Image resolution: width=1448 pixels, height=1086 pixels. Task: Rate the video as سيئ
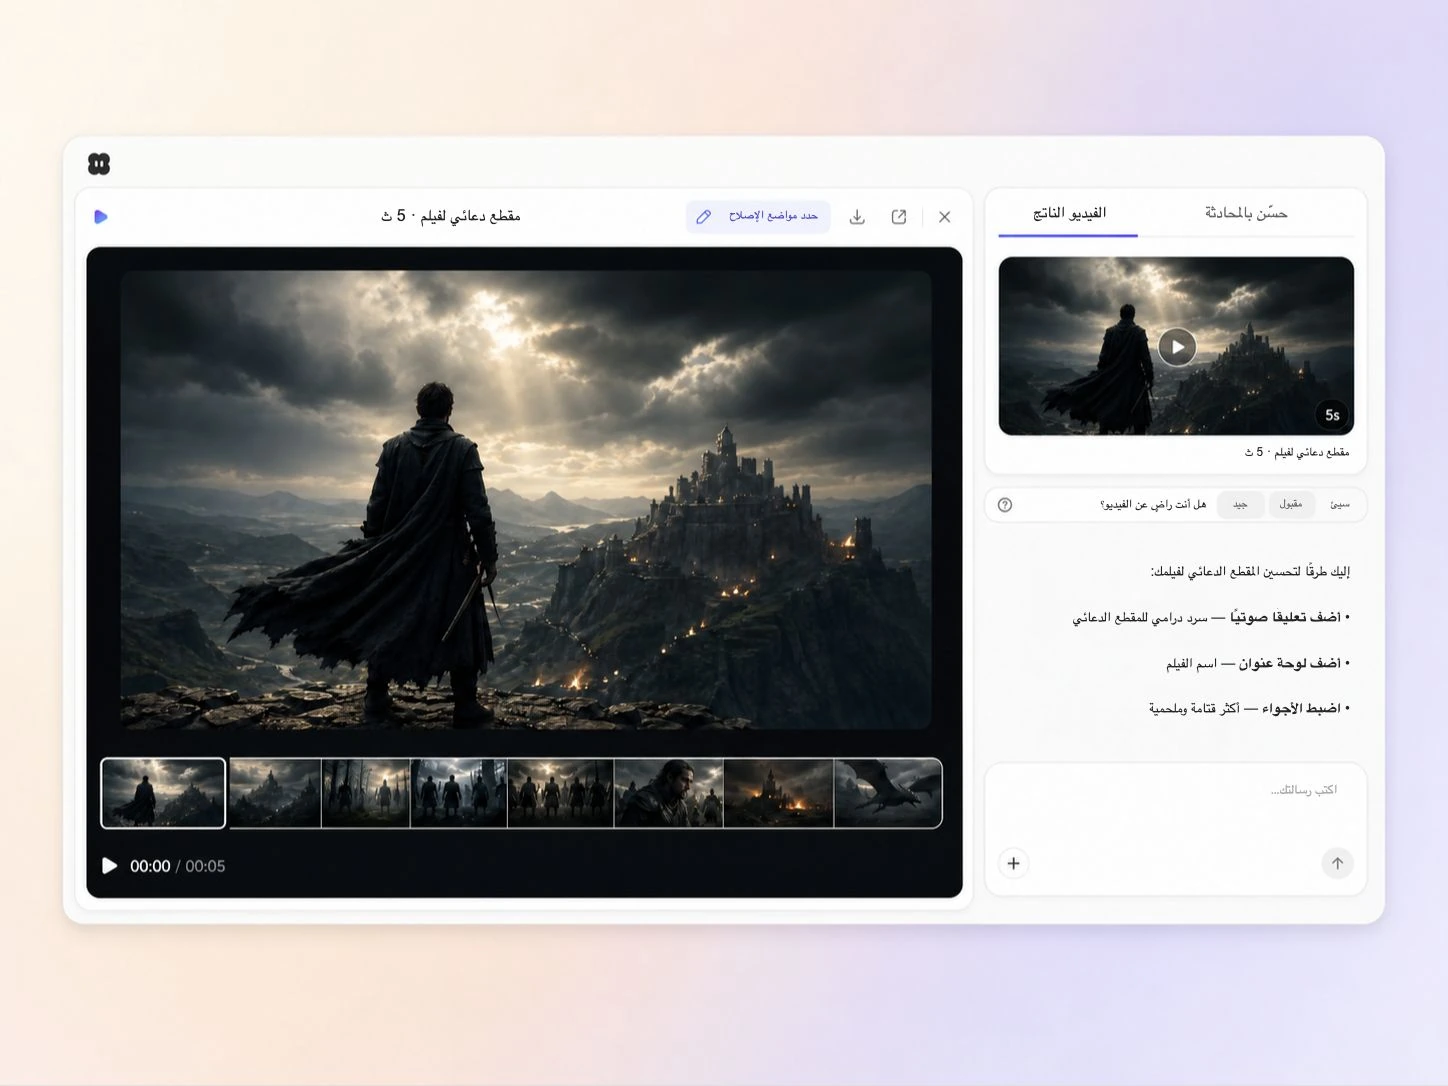1340,504
